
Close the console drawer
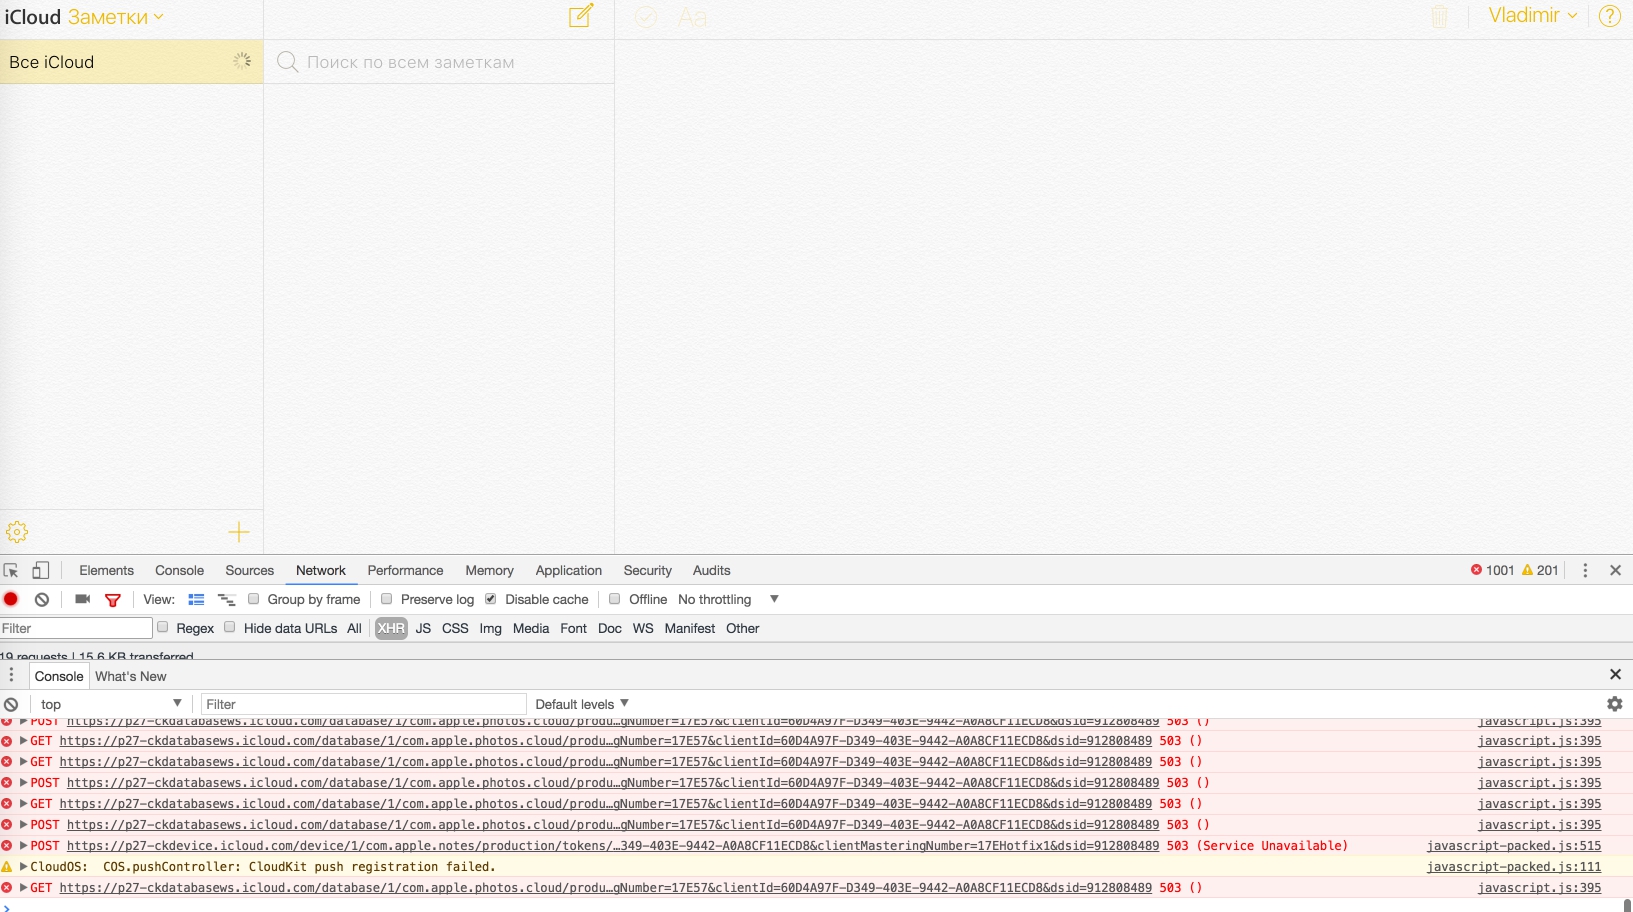tap(1615, 674)
